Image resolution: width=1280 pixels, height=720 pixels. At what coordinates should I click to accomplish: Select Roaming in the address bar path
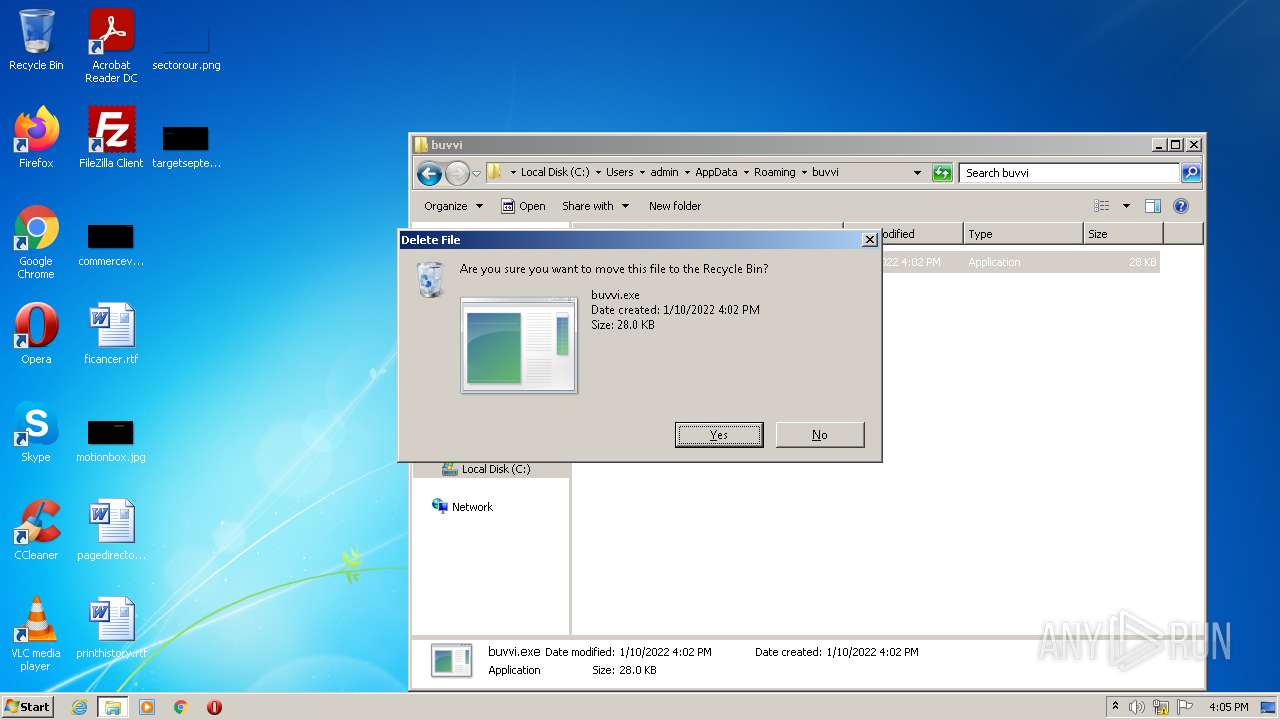tap(775, 172)
